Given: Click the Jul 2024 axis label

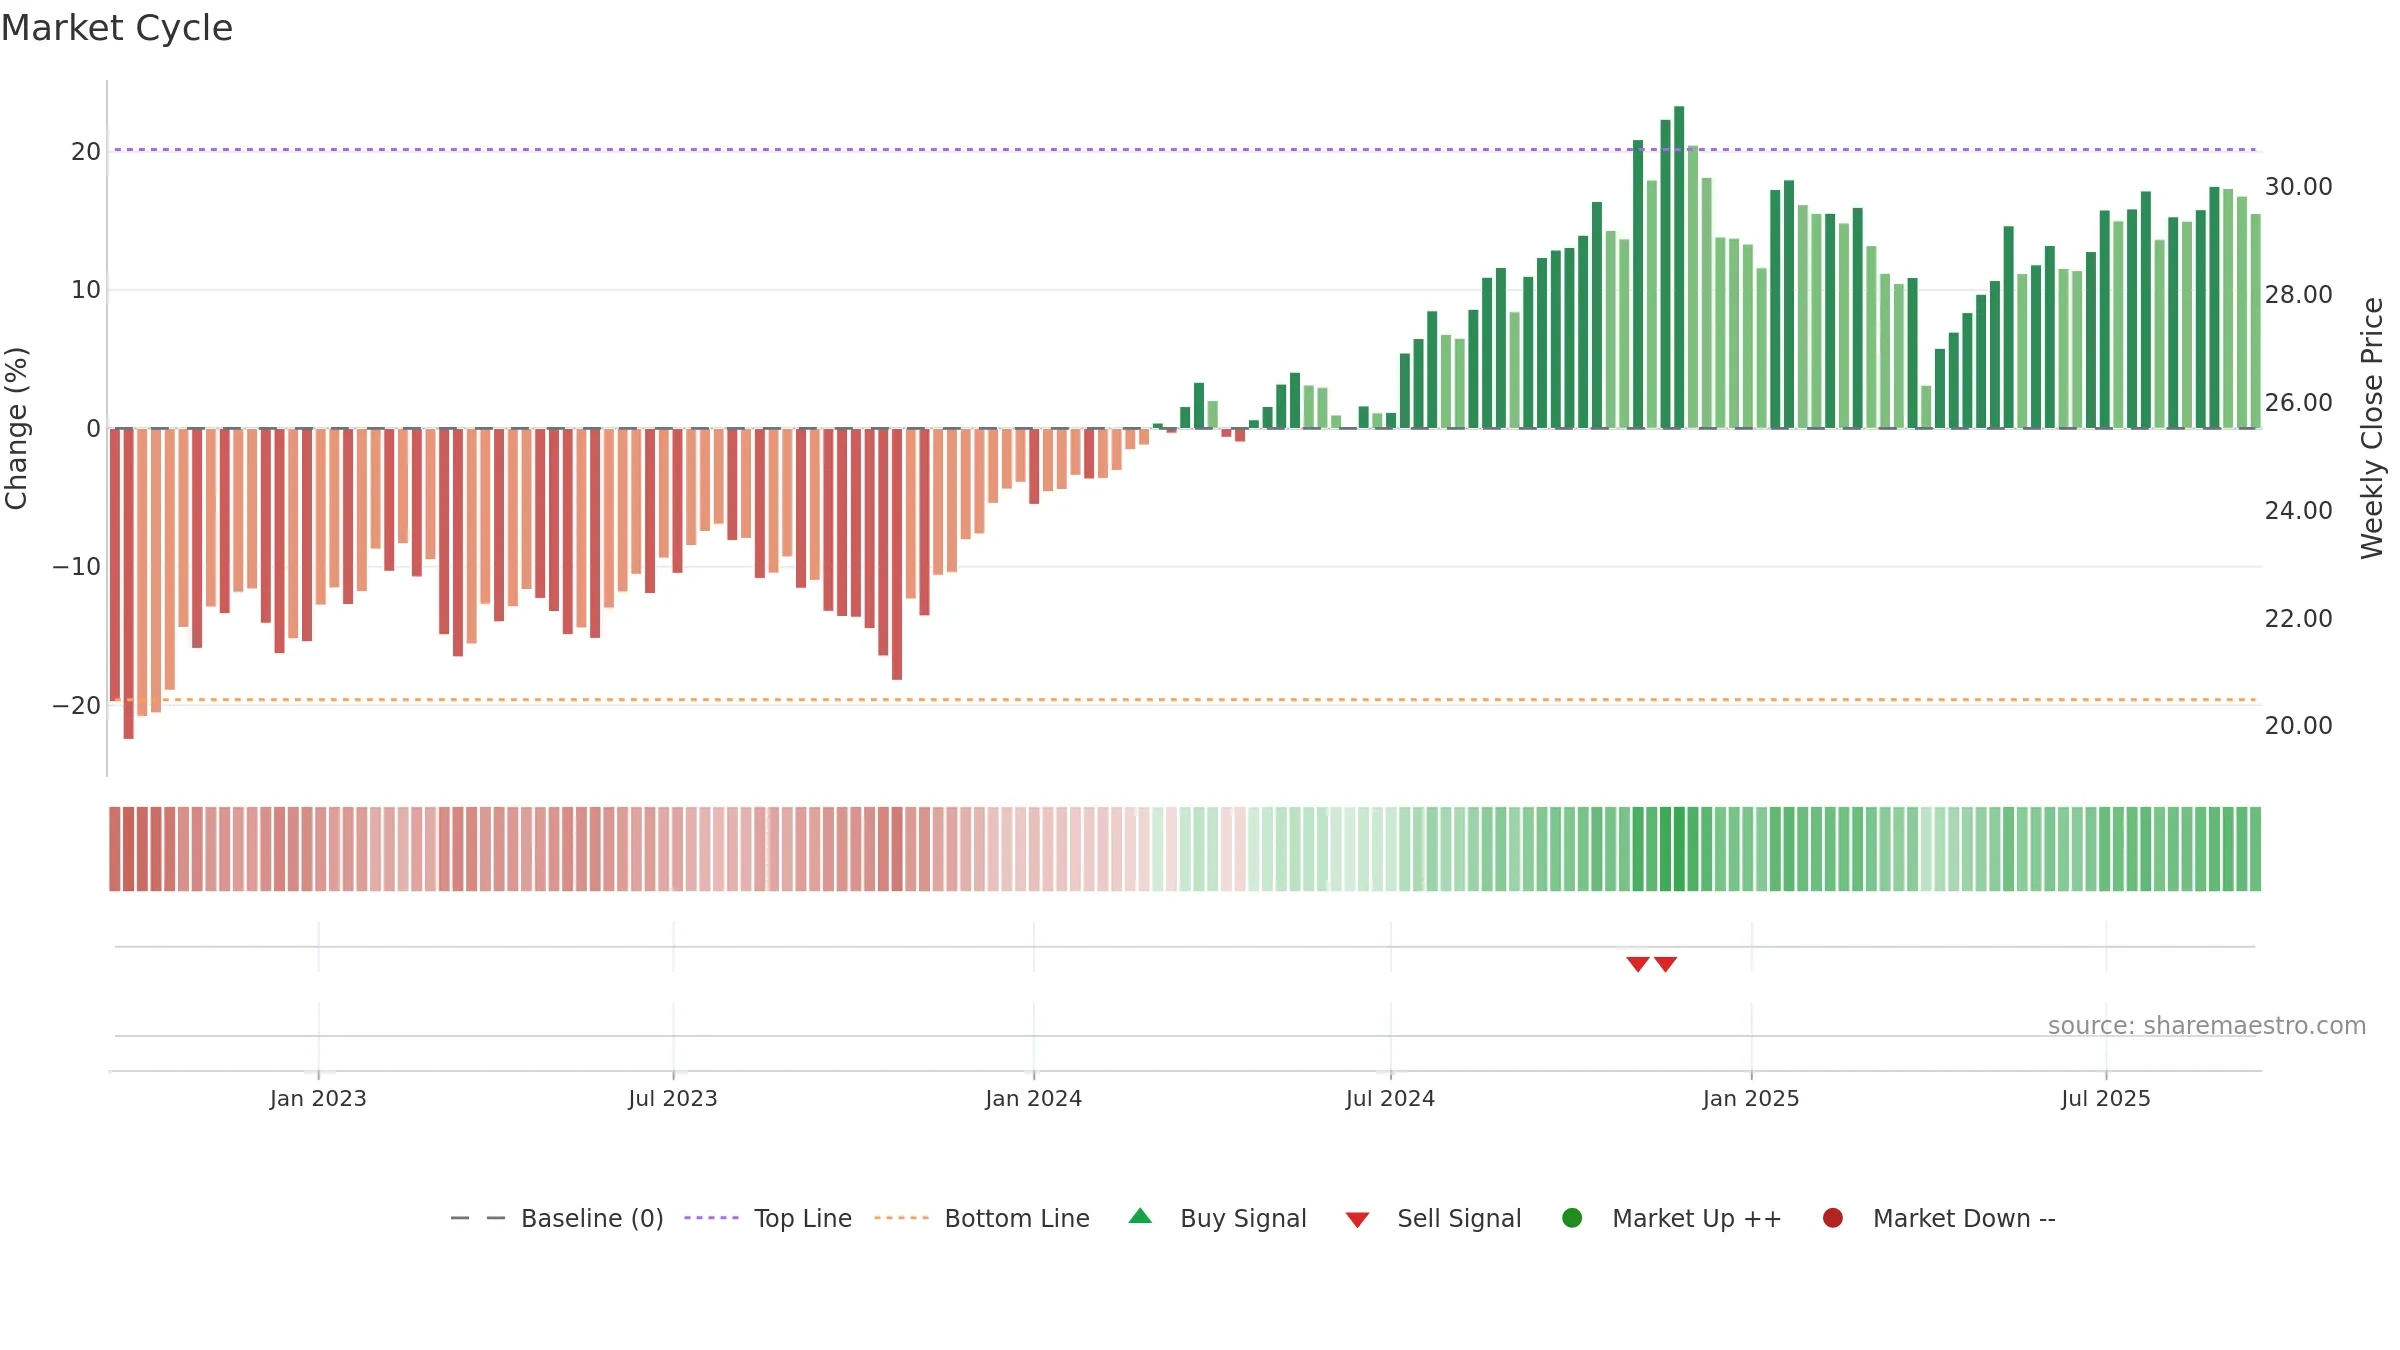Looking at the screenshot, I should (x=1390, y=1098).
